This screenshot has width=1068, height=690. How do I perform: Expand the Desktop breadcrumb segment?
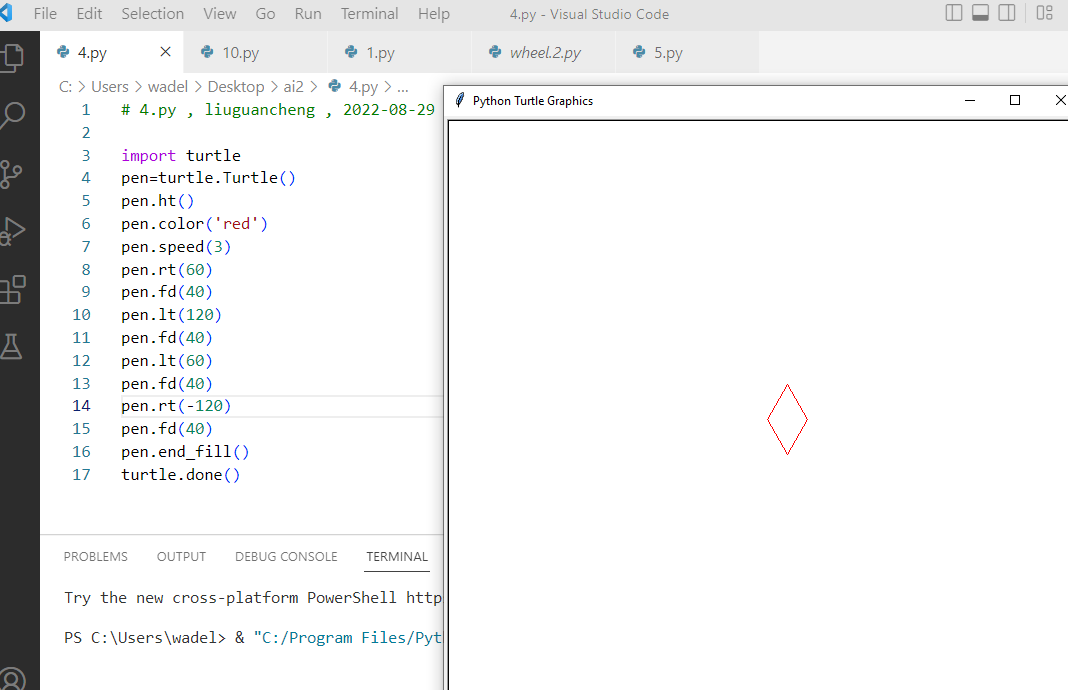click(x=235, y=87)
